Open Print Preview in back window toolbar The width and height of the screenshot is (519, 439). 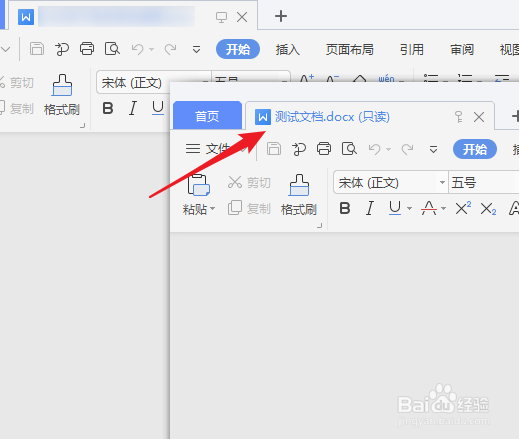[x=112, y=49]
